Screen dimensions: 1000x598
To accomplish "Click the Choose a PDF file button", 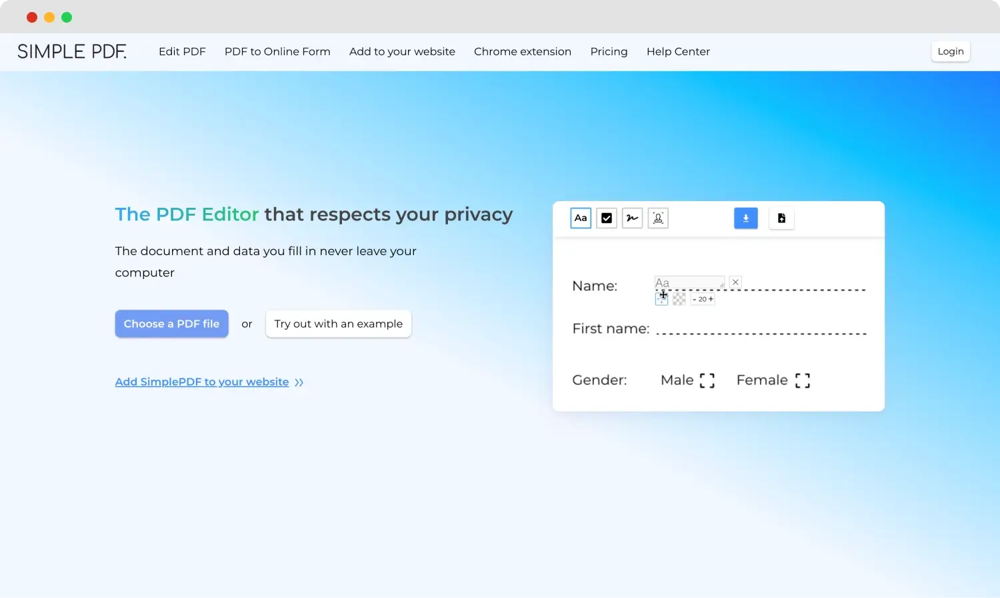I will pos(171,323).
